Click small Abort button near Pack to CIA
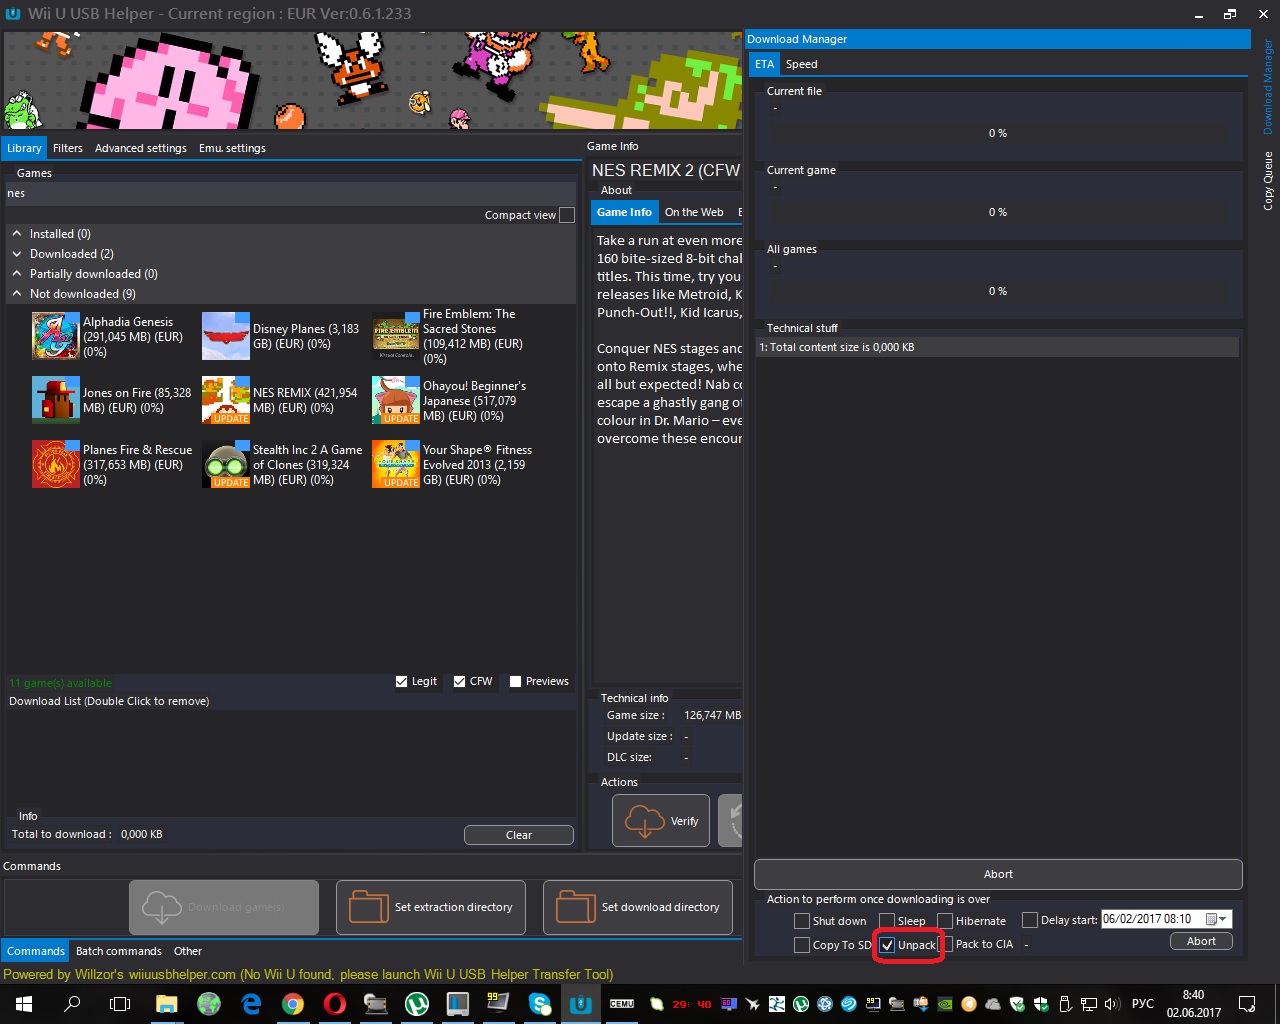The image size is (1280, 1024). coord(1201,941)
